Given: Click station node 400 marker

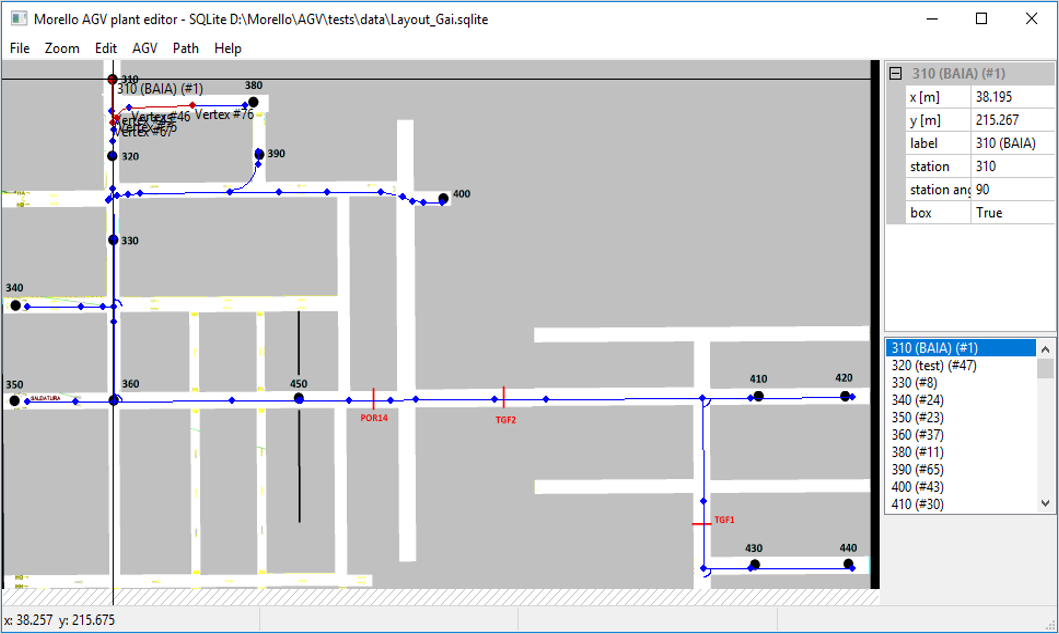Looking at the screenshot, I should coord(443,198).
